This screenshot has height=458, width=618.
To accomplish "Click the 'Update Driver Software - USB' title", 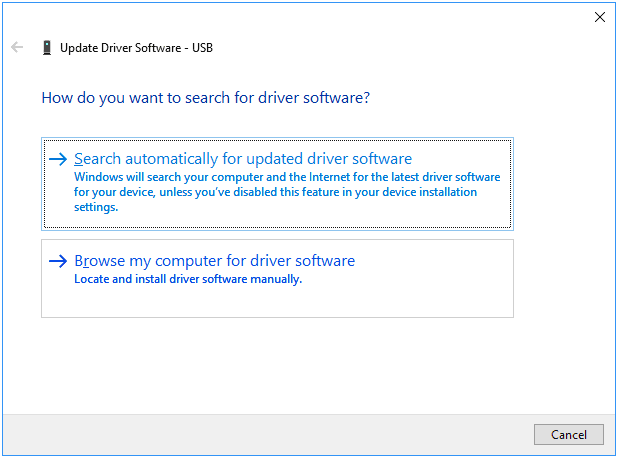I will 136,48.
